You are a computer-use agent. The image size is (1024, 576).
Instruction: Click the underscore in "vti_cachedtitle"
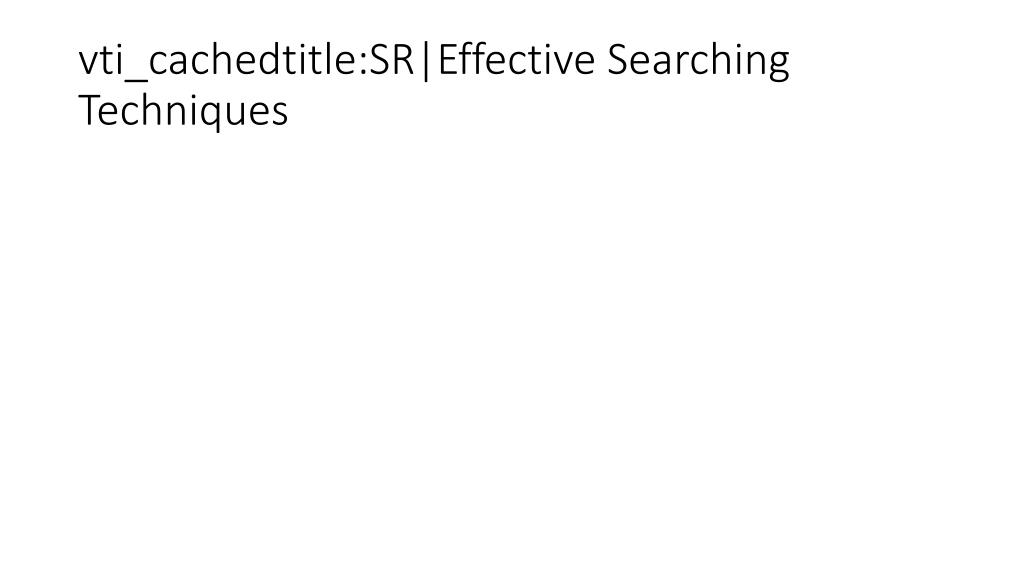(136, 79)
